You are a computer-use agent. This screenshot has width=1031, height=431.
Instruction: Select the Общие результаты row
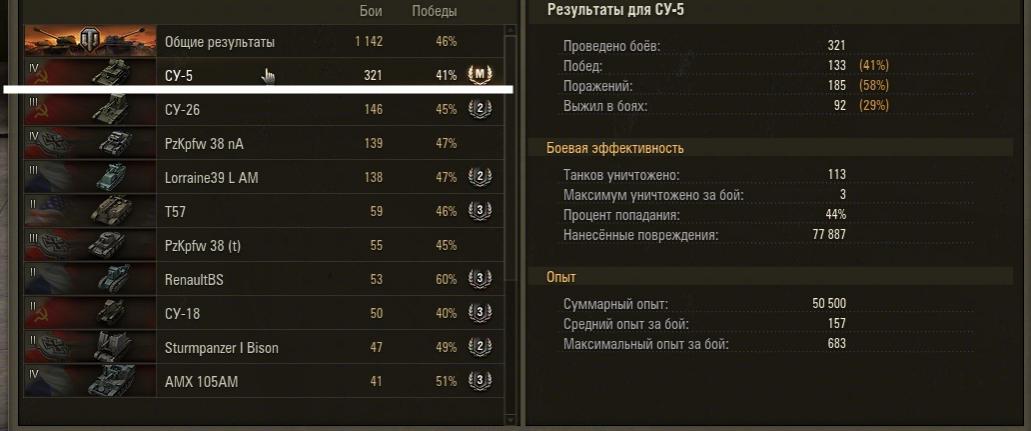(x=220, y=42)
